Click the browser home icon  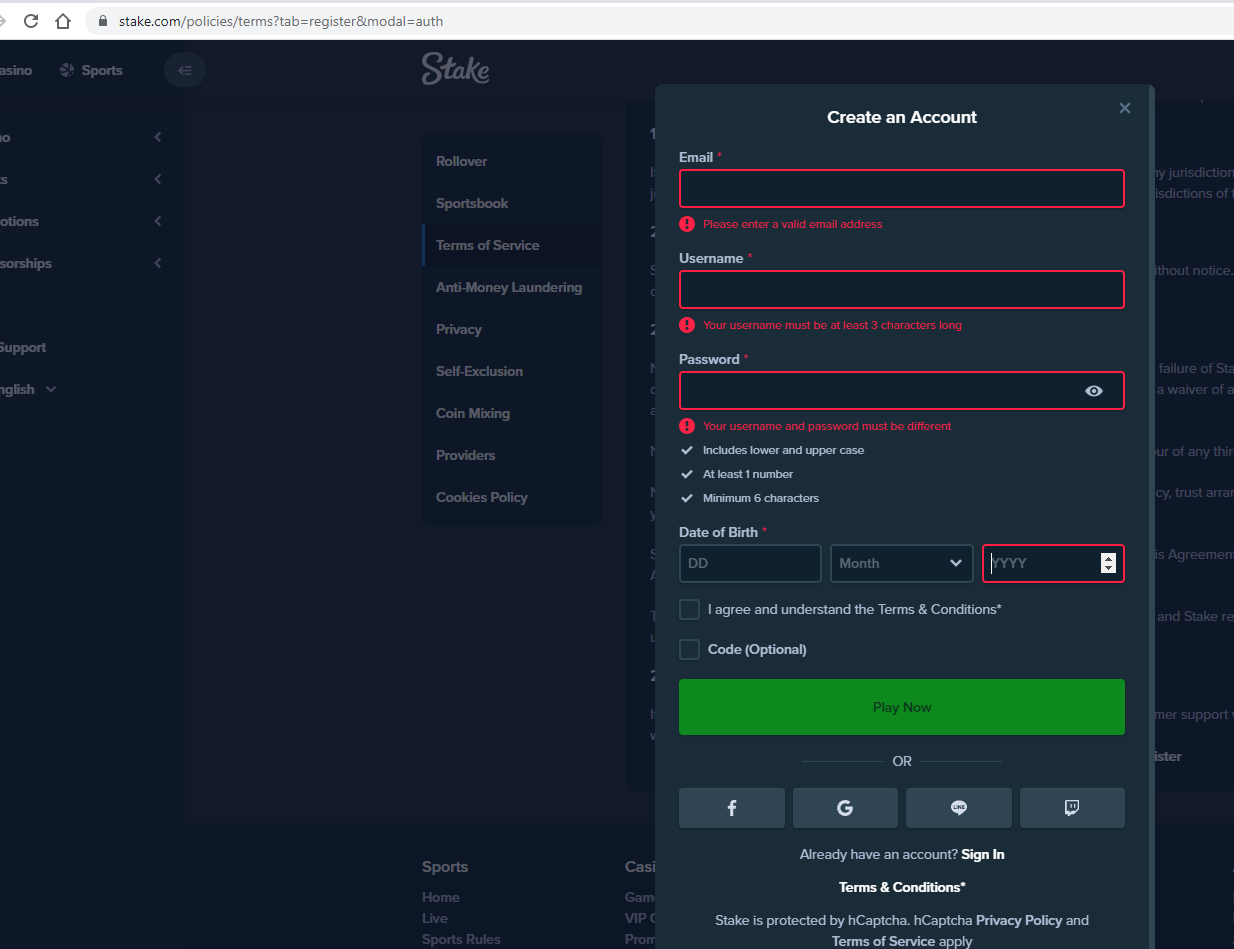pyautogui.click(x=63, y=21)
